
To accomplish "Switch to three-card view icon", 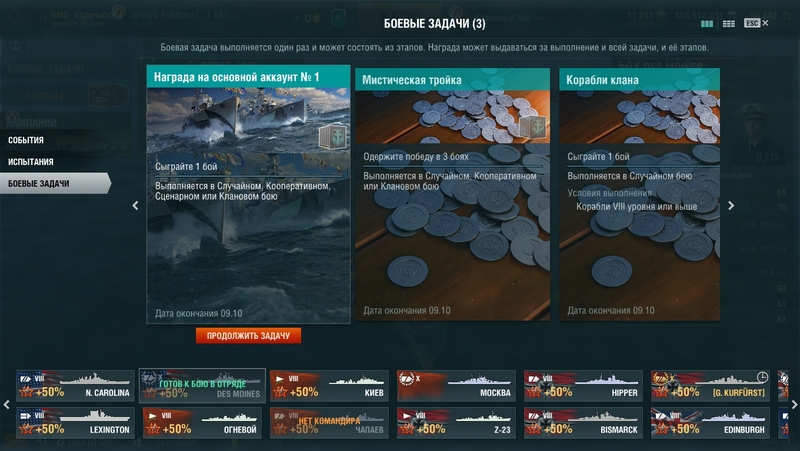I will coord(707,23).
